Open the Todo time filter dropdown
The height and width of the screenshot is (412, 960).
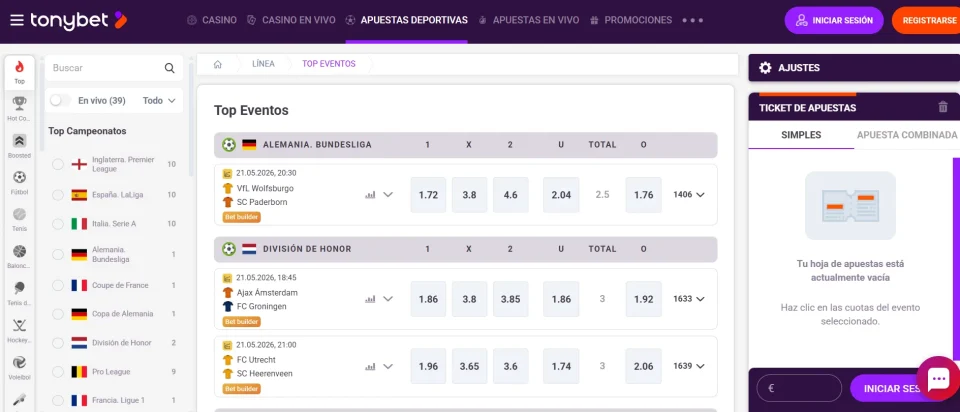click(159, 100)
